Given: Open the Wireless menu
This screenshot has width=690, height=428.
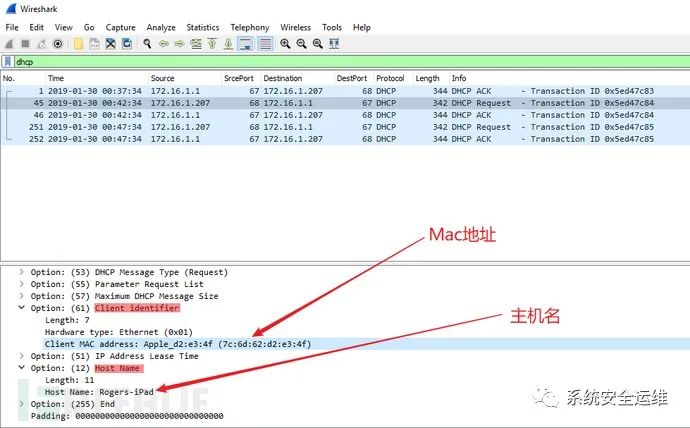Looking at the screenshot, I should 296,27.
